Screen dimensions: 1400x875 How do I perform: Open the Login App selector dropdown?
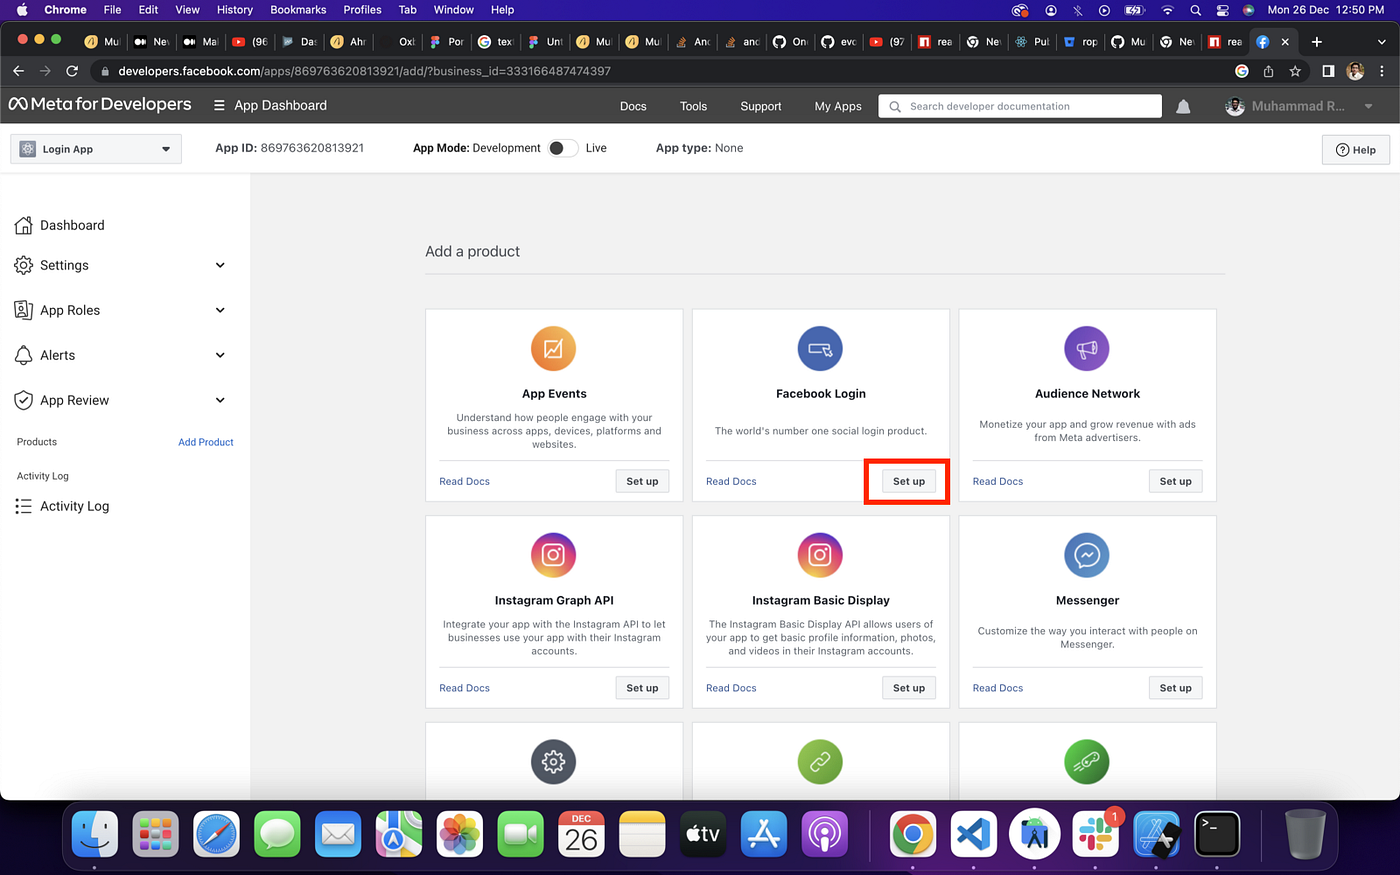[96, 149]
